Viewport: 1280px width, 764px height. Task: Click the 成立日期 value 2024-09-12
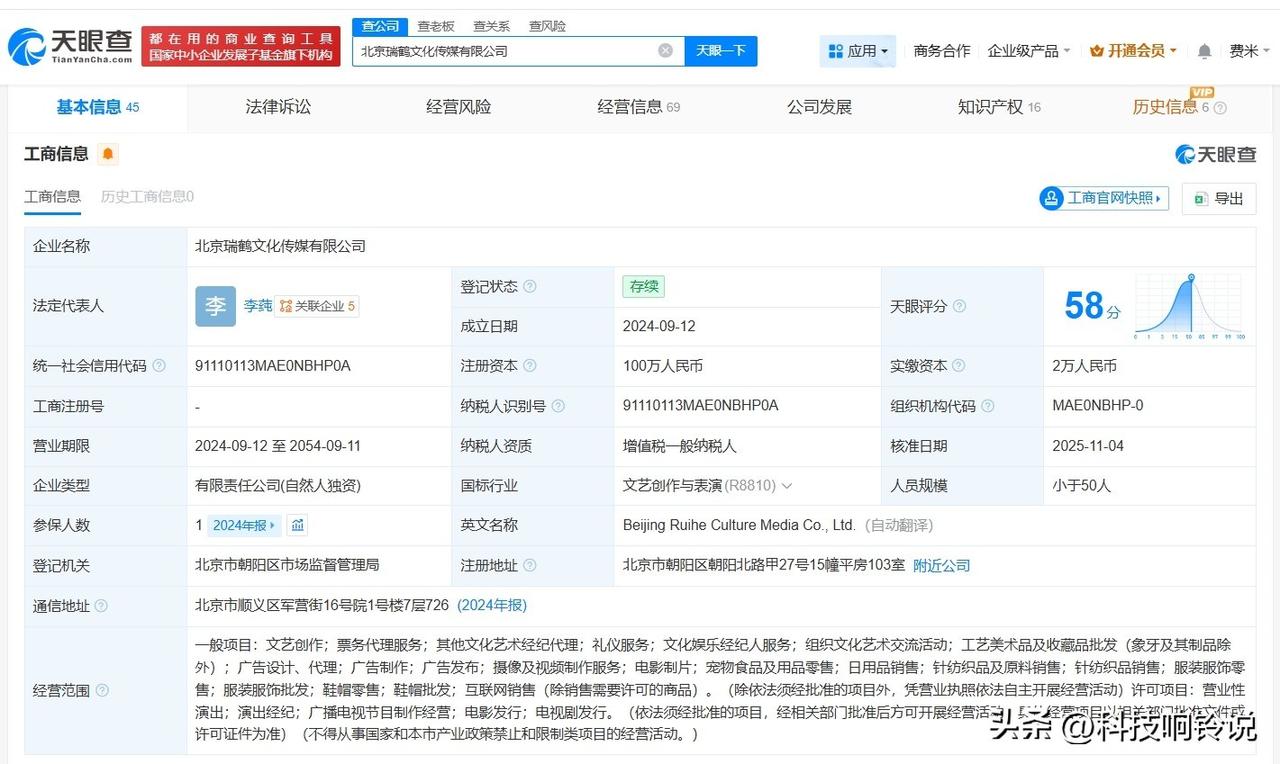point(659,327)
